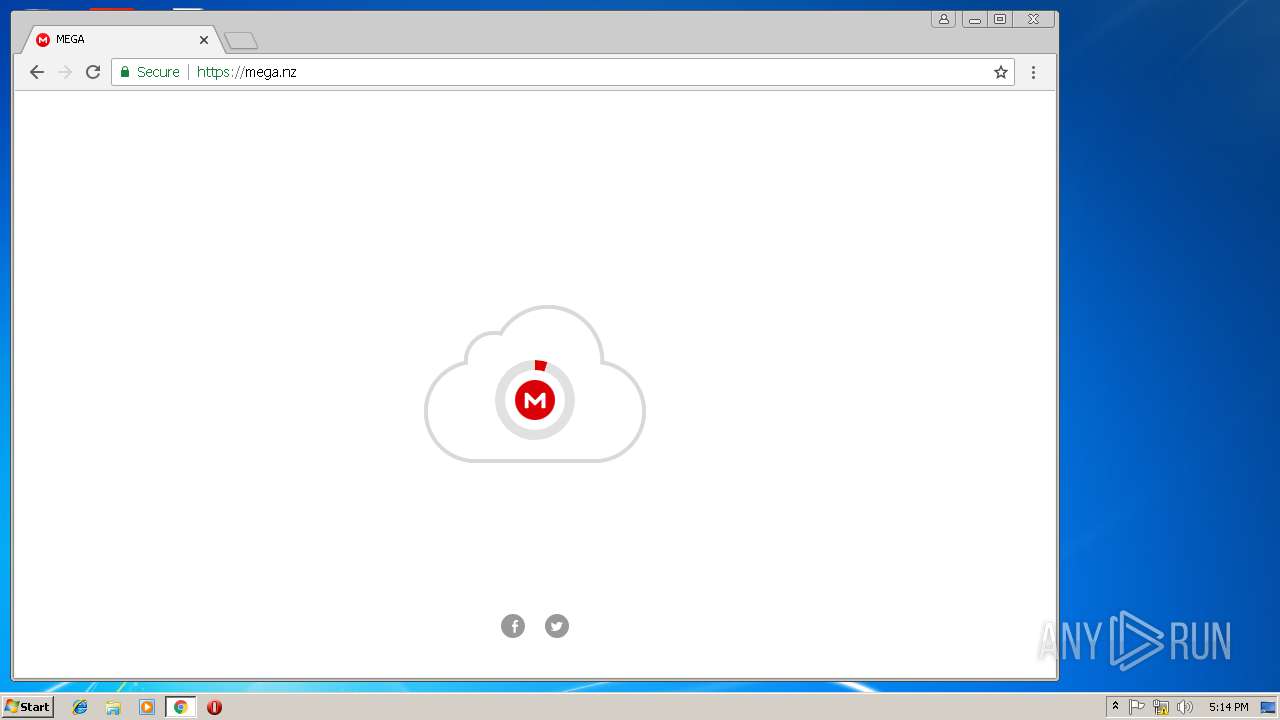Click the 5:14 PM clock
Screen dimensions: 1280x720
[1228, 707]
